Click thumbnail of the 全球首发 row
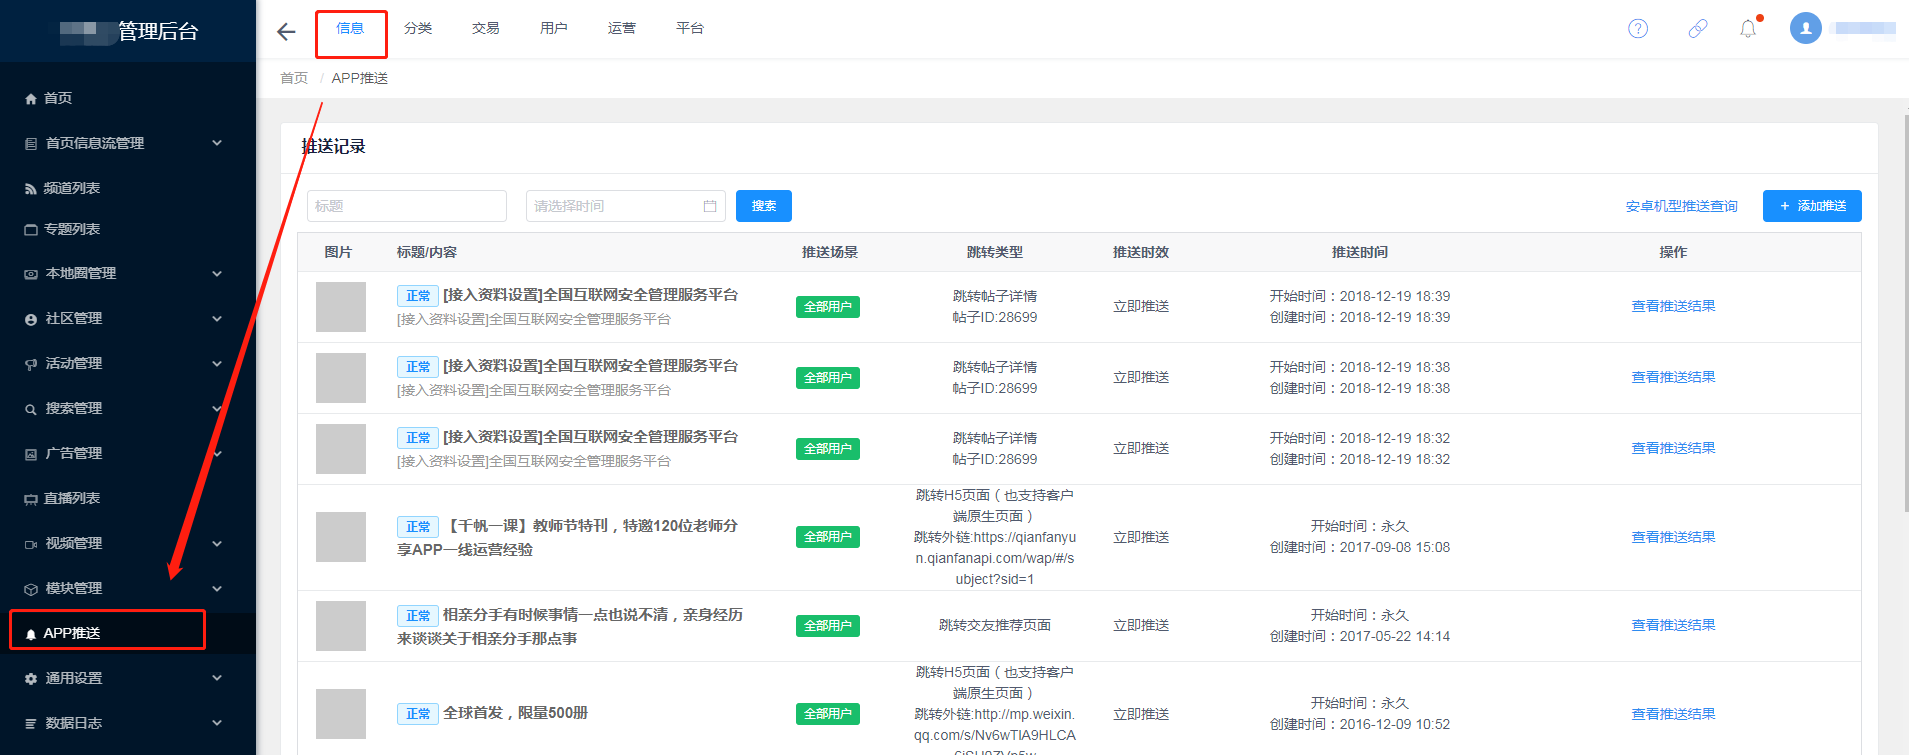This screenshot has width=1909, height=755. tap(341, 714)
